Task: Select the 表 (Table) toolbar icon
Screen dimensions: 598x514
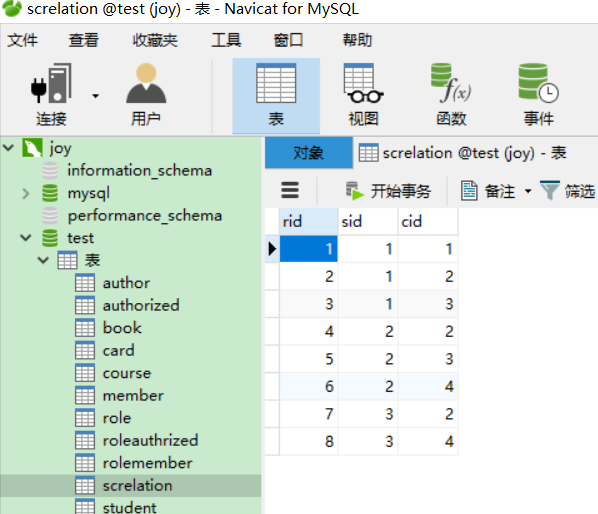Action: coord(276,95)
